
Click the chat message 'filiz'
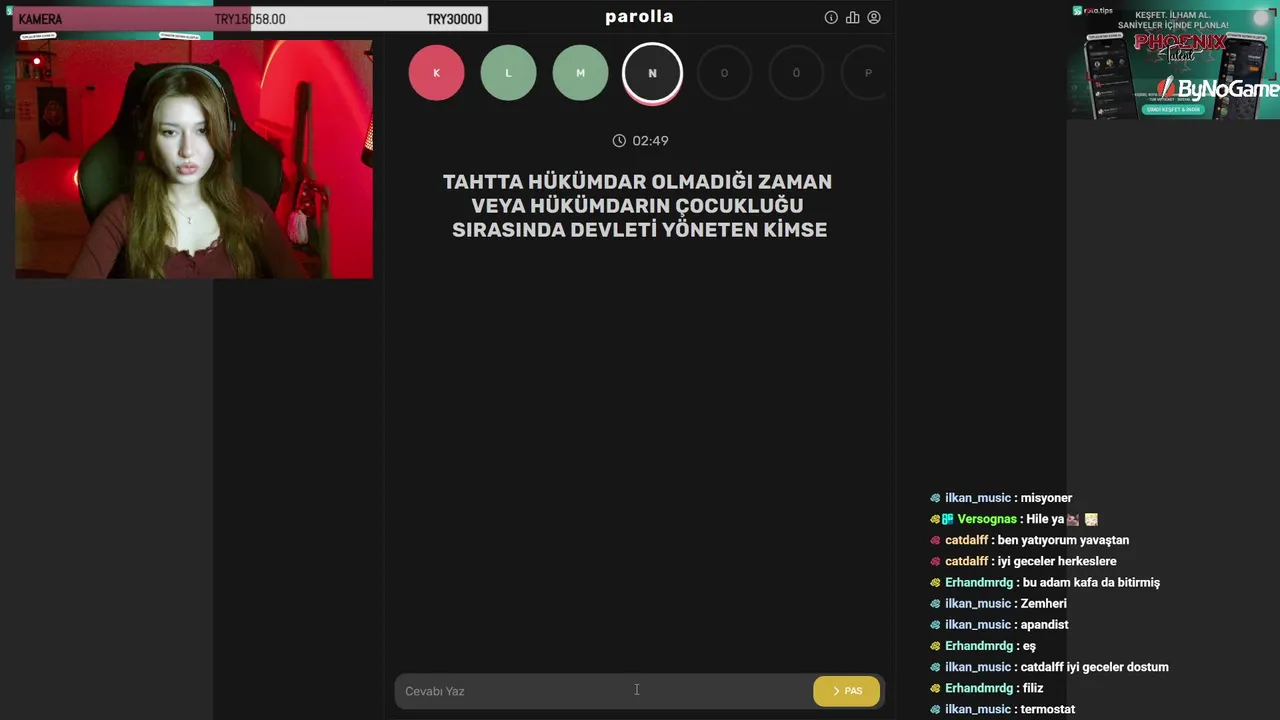point(1033,688)
